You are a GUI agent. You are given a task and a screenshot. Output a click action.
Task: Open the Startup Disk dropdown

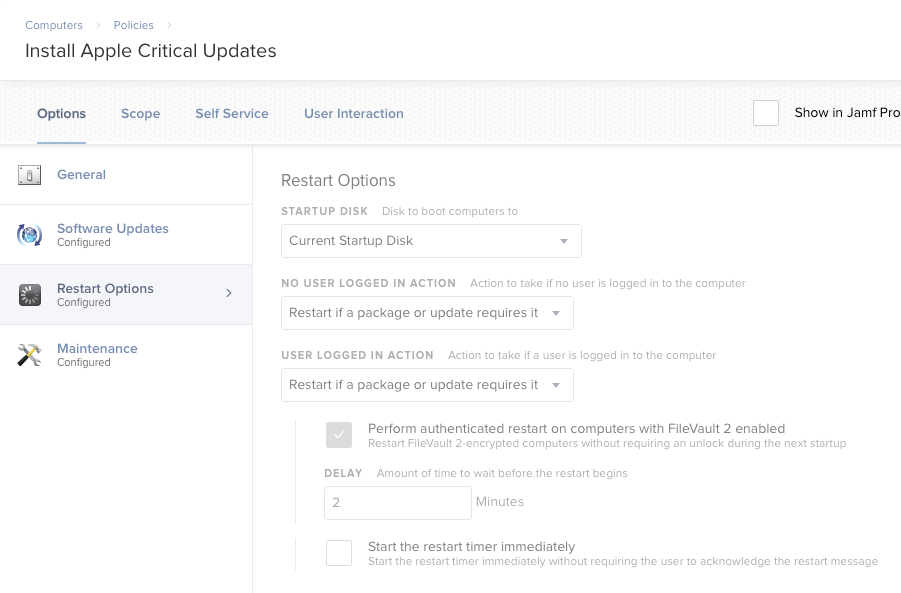431,241
